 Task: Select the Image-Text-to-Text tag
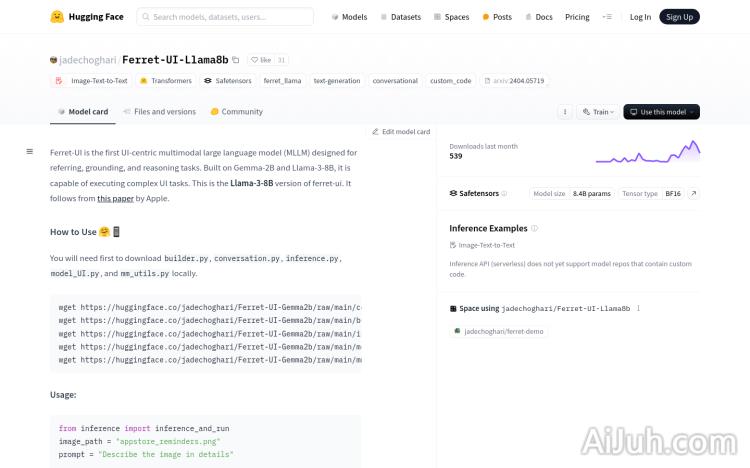pyautogui.click(x=92, y=81)
